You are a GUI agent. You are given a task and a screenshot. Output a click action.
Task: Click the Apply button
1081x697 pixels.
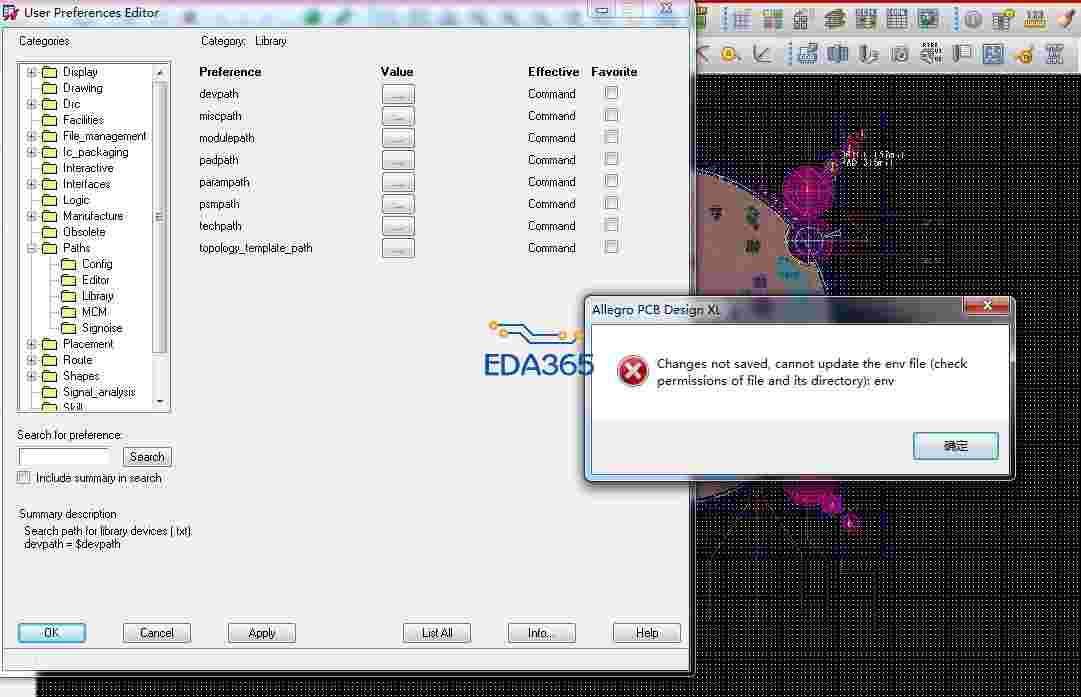pos(261,633)
